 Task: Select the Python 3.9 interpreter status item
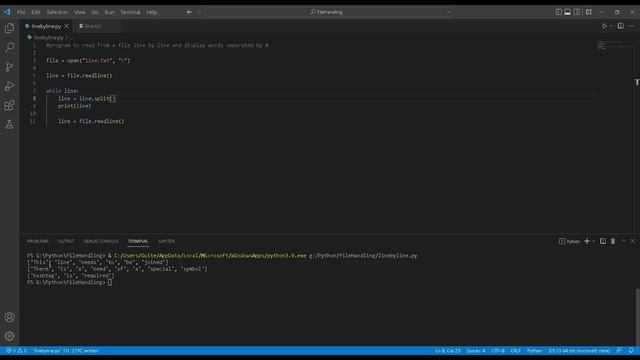pos(579,351)
